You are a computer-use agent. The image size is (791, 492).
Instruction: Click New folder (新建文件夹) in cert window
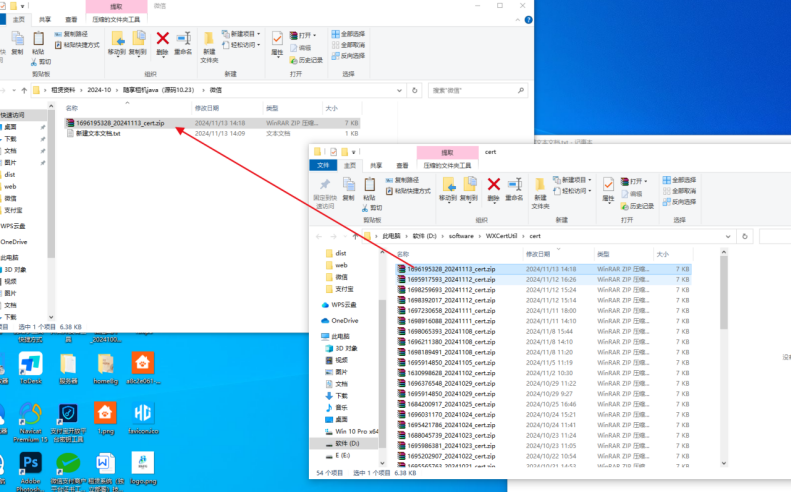coord(540,193)
